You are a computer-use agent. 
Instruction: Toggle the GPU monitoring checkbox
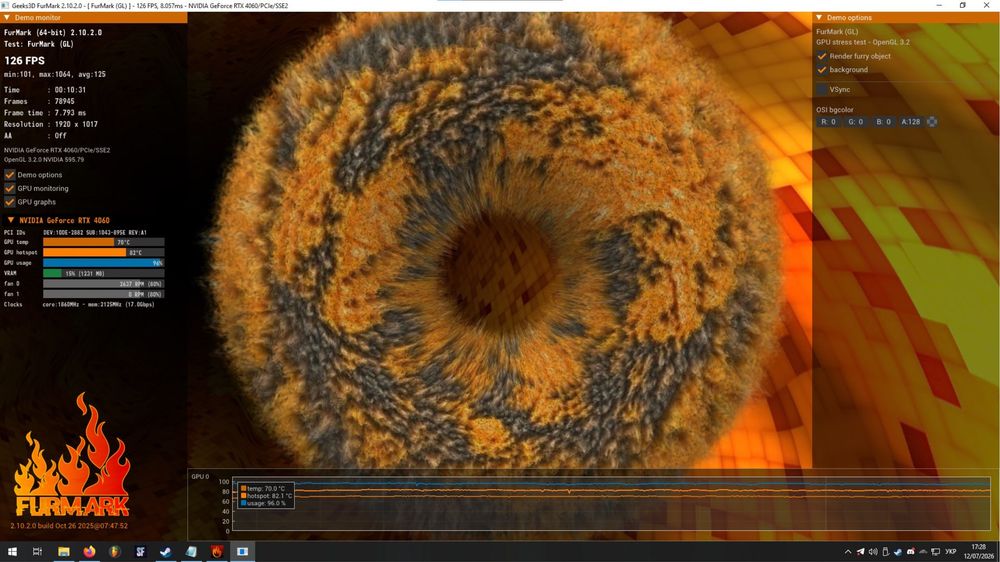10,188
